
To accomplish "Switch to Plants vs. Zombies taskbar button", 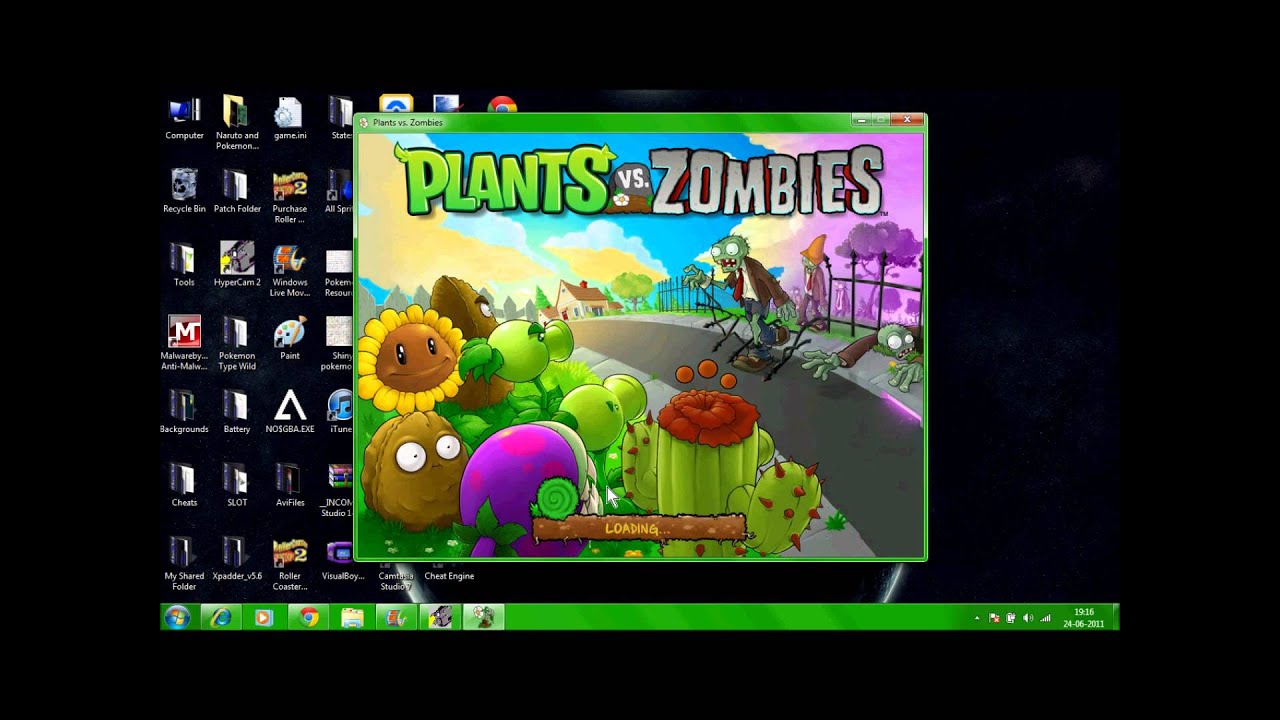I will (484, 617).
